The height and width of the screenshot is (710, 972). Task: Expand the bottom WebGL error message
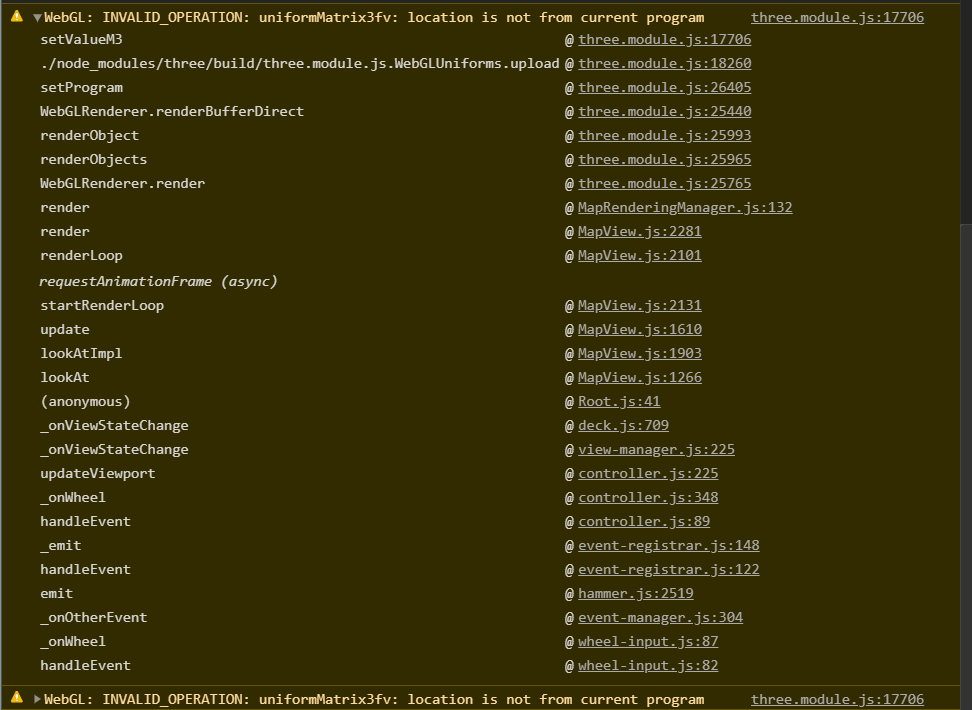38,699
